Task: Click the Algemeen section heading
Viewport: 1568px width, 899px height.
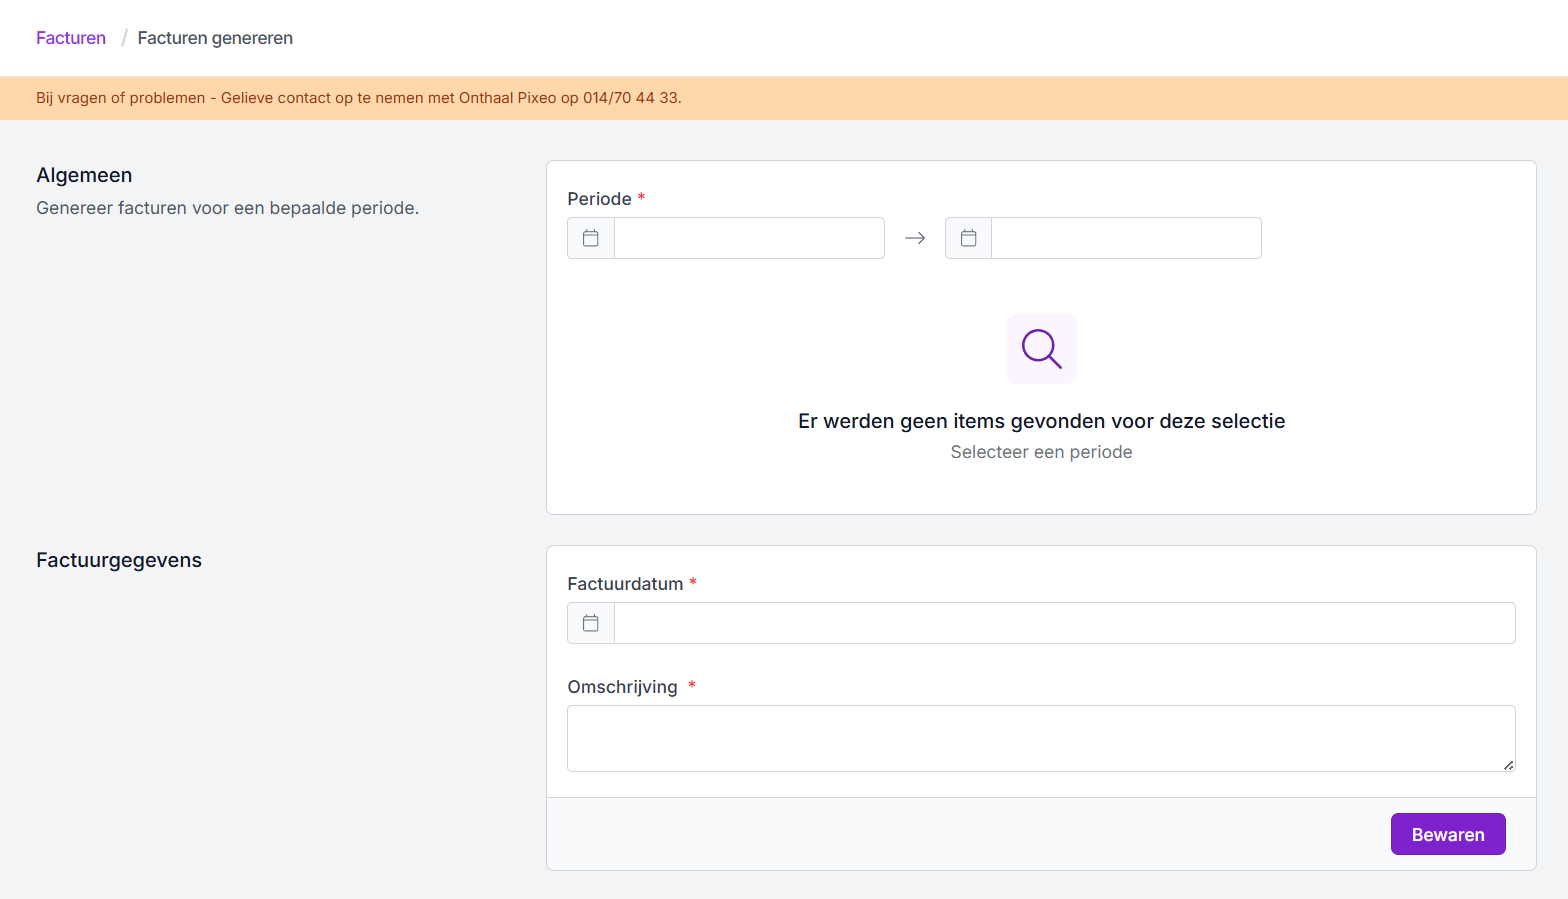Action: pos(84,175)
